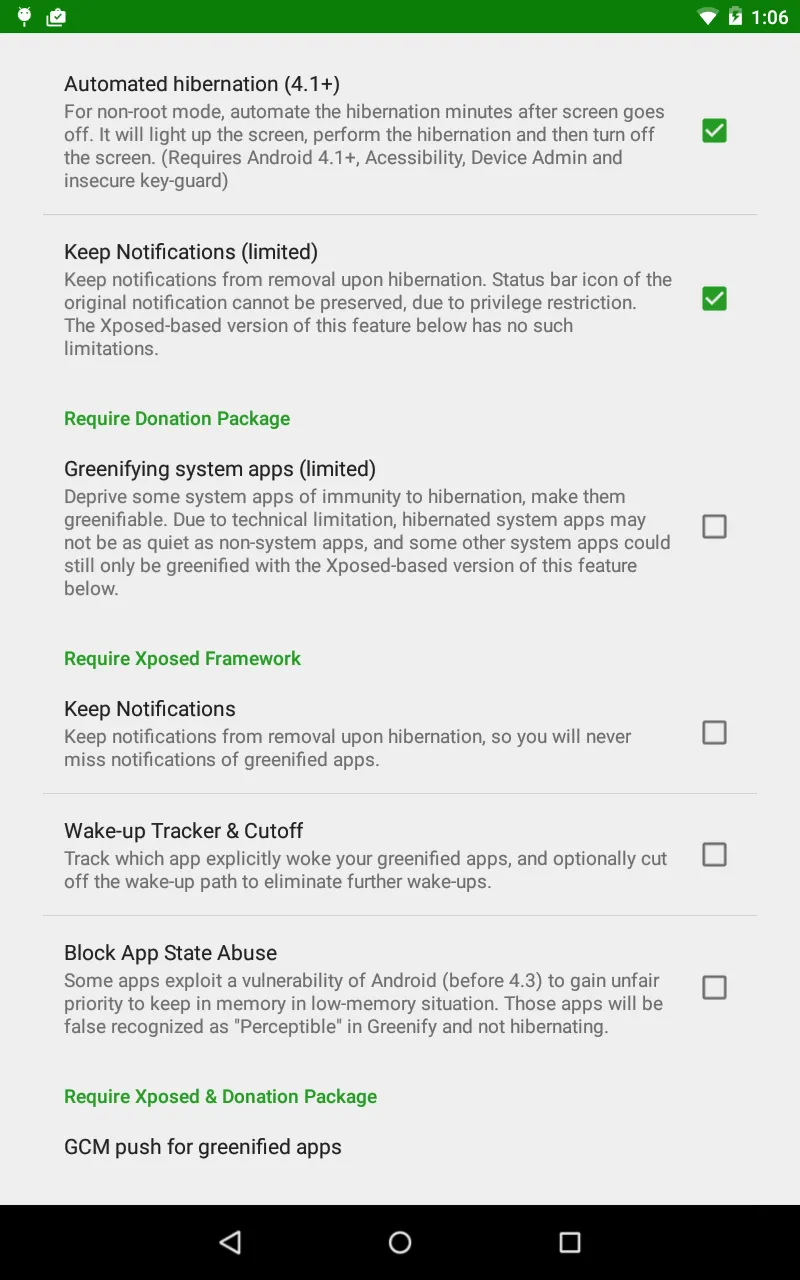Tap the Require Xposed Framework header
The height and width of the screenshot is (1280, 800).
tap(182, 658)
